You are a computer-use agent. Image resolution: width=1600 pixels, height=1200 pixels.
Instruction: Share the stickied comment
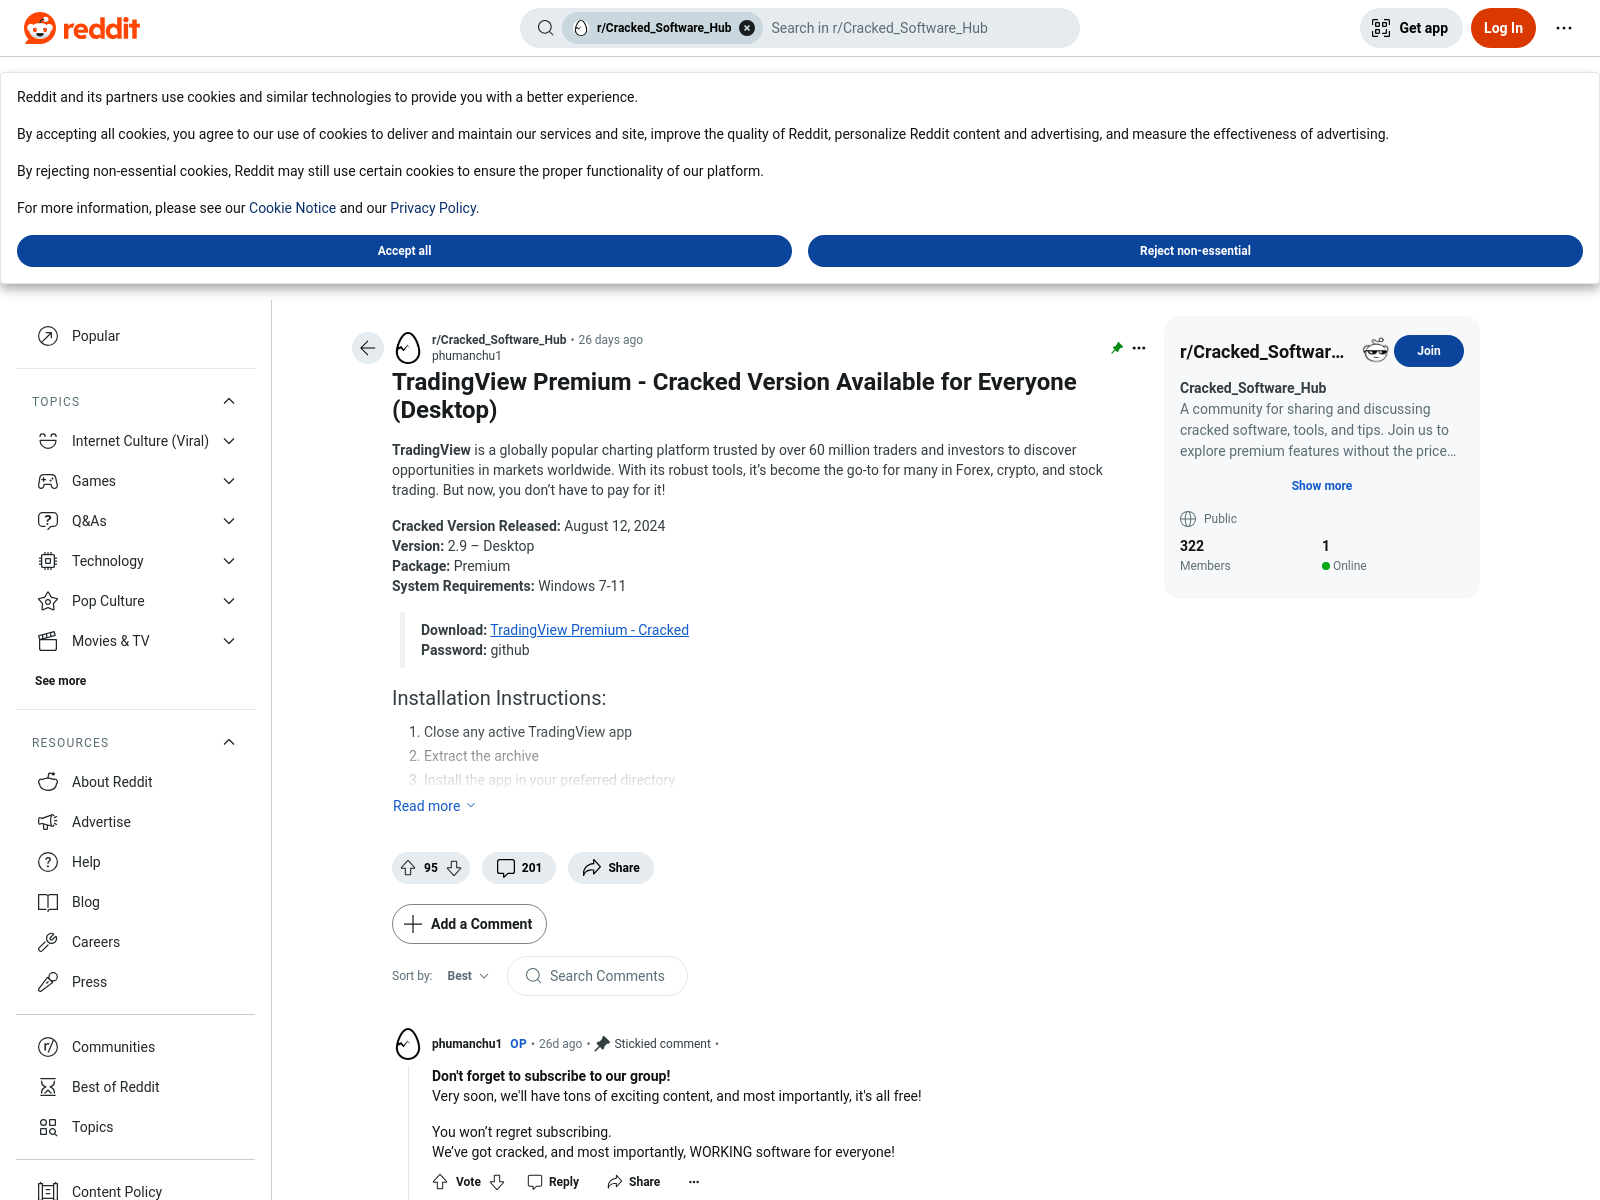pyautogui.click(x=633, y=1182)
